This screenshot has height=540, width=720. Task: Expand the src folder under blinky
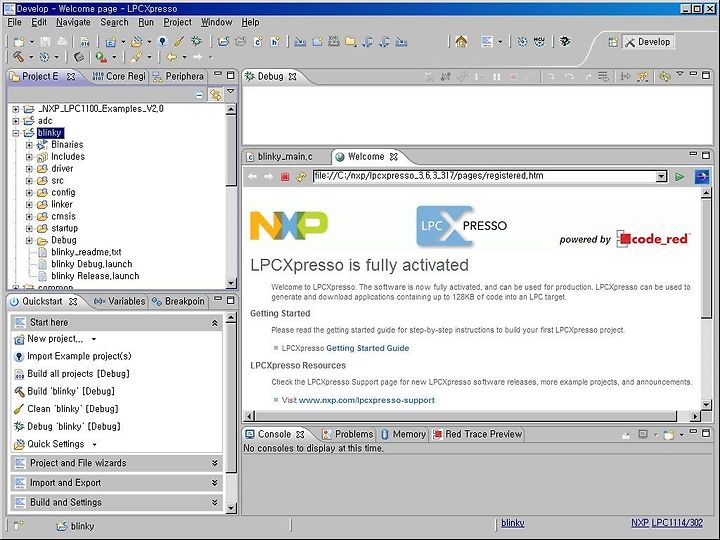(29, 180)
